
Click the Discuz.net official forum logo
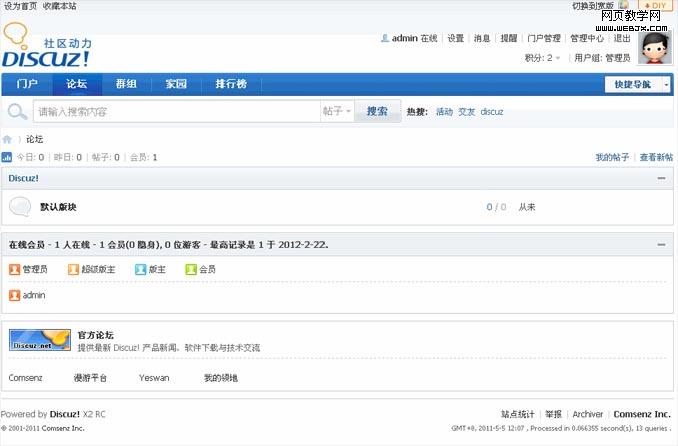click(40, 340)
